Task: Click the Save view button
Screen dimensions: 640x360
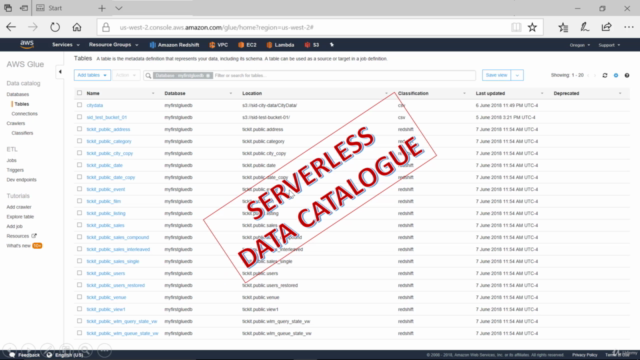Action: tap(496, 76)
